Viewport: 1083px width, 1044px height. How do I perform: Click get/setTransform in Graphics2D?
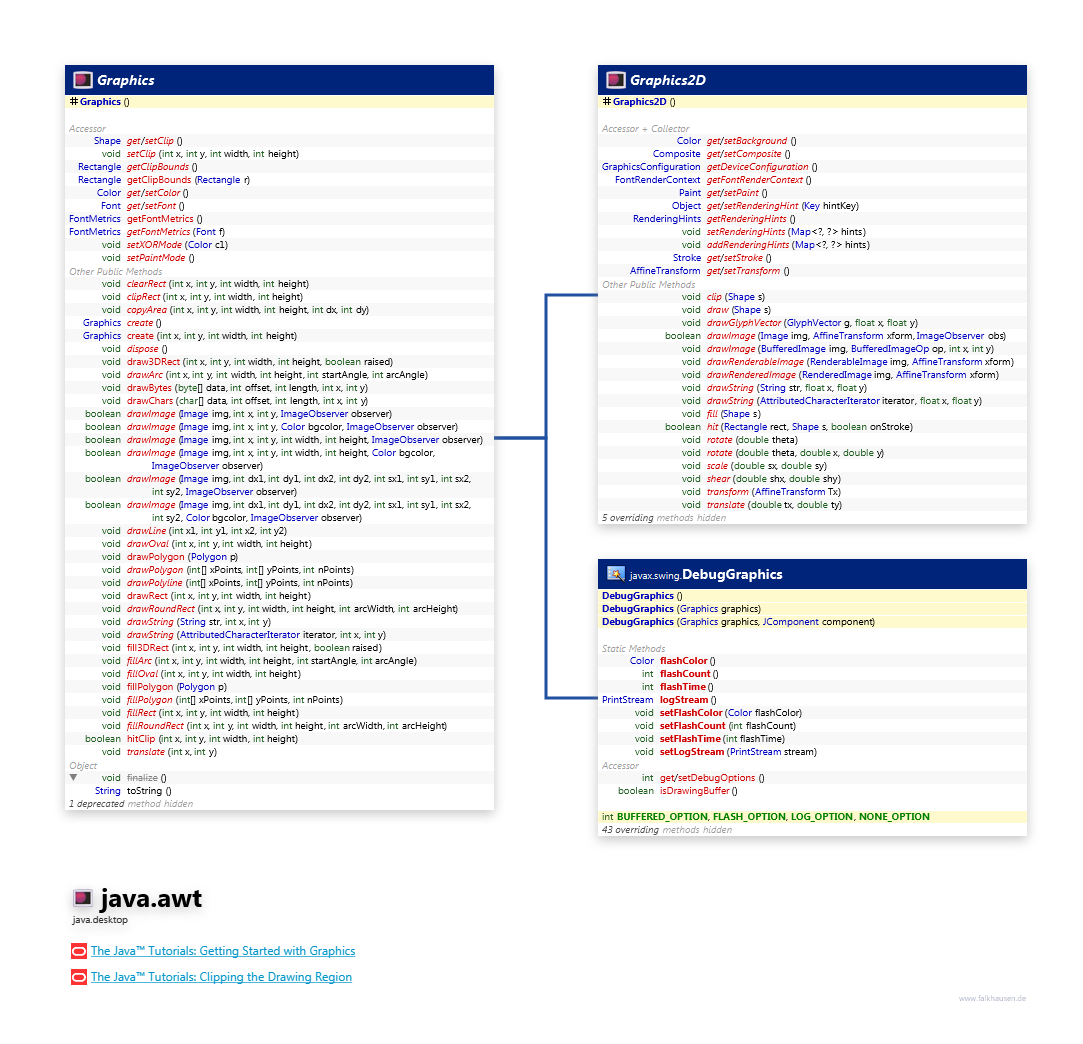(743, 271)
